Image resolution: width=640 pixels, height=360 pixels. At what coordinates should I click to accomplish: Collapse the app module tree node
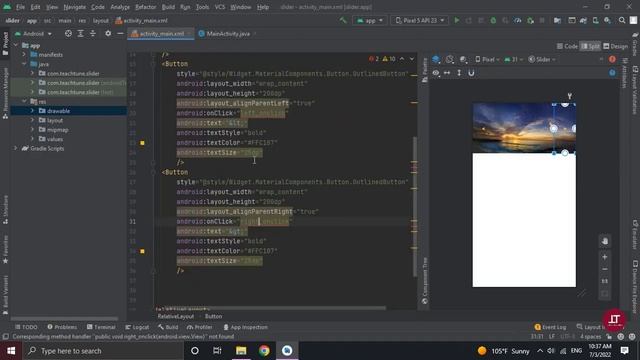(x=16, y=45)
